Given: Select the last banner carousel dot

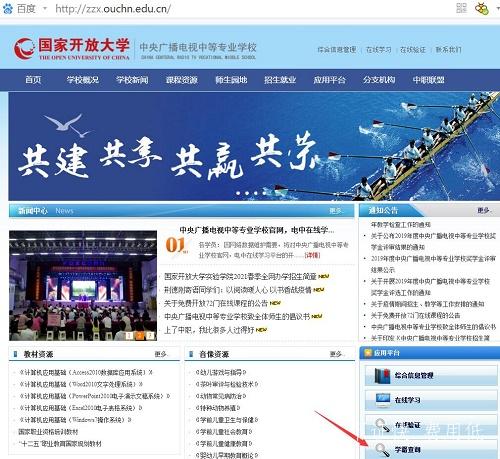Looking at the screenshot, I should (264, 193).
